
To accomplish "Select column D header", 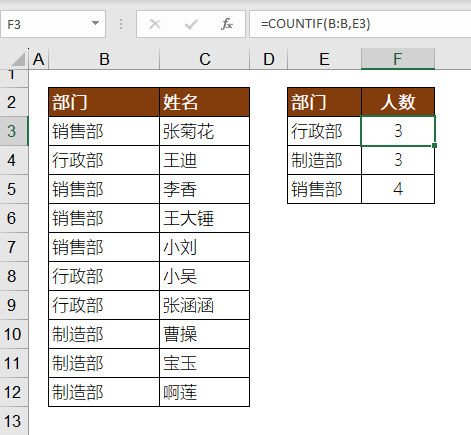I will (x=269, y=59).
